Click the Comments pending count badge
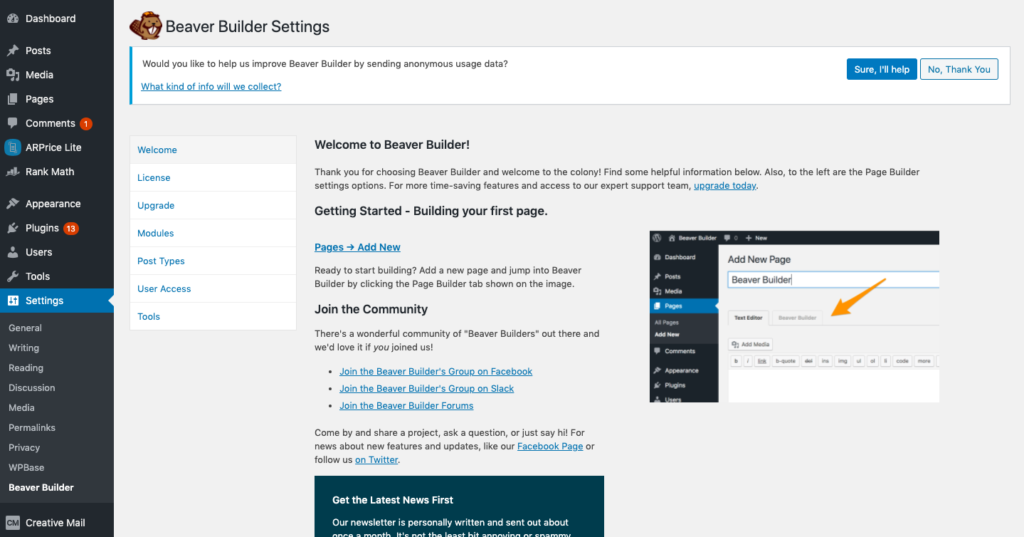The image size is (1024, 537). (86, 123)
